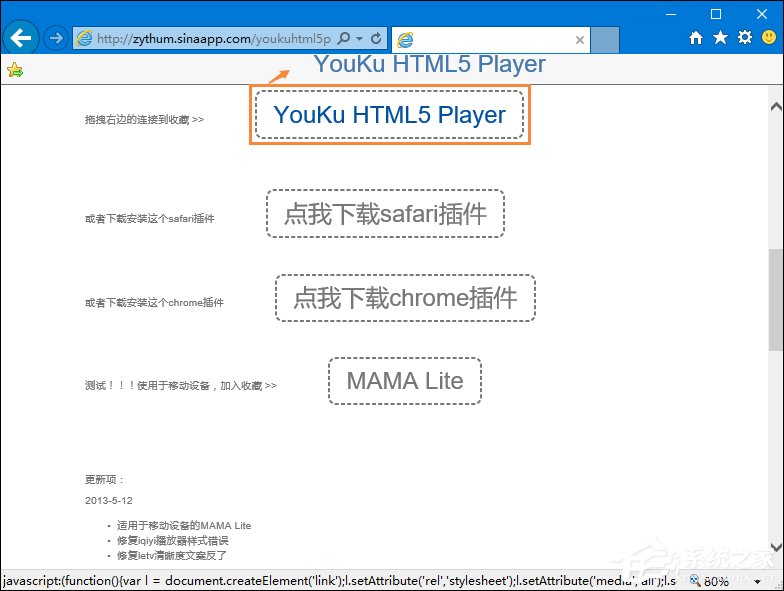Close the current browser tab
The width and height of the screenshot is (784, 591).
580,40
